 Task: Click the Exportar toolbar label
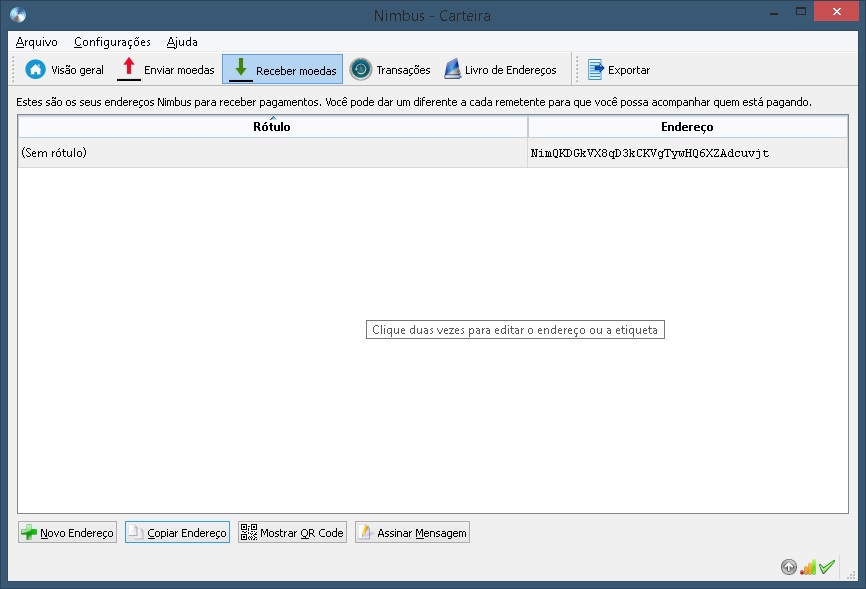point(629,70)
